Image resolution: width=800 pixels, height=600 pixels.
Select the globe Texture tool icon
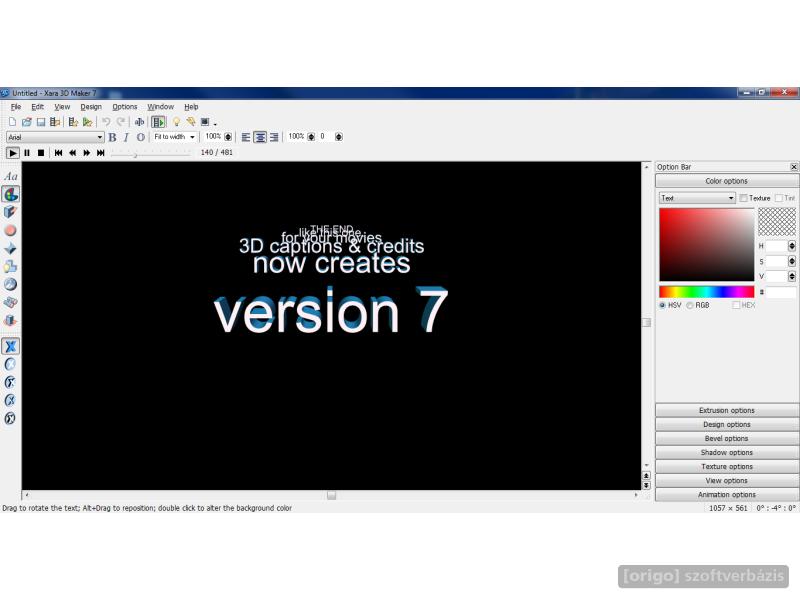[11, 284]
